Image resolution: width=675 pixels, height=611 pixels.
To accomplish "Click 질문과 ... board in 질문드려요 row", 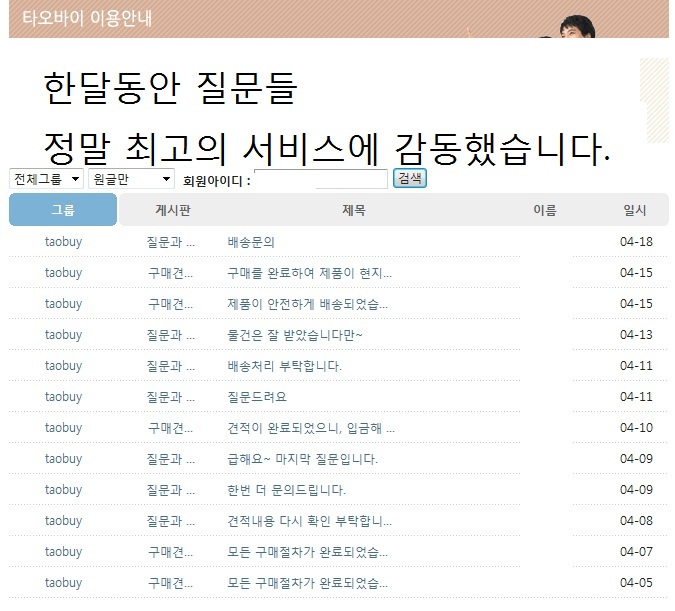I will pos(170,397).
